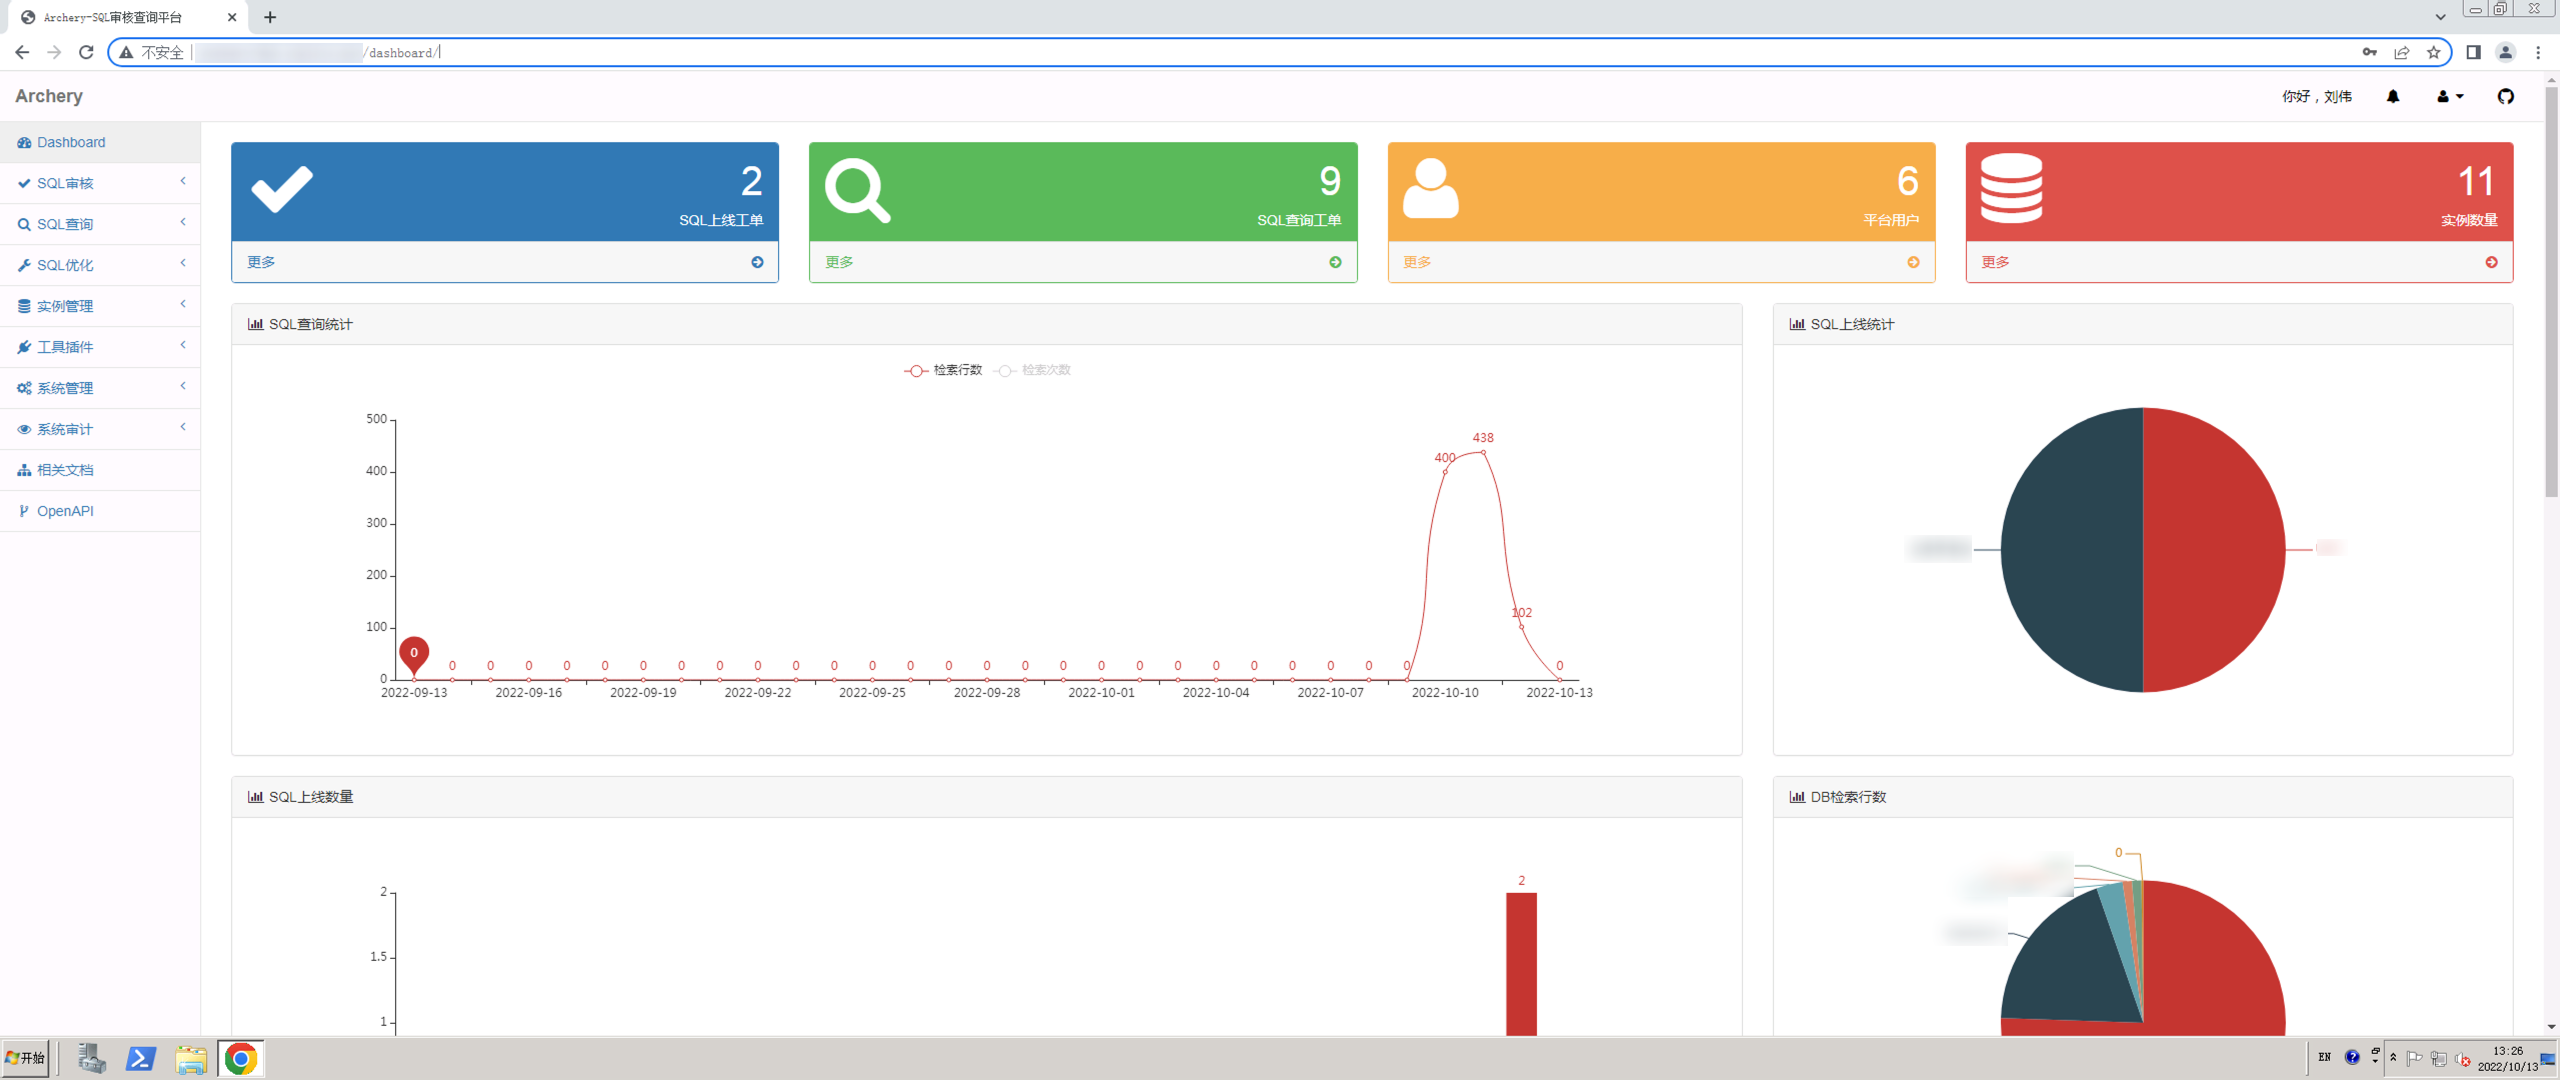Screen dimensions: 2560x1080
Task: Open the user account dropdown menu
Action: coord(2449,97)
